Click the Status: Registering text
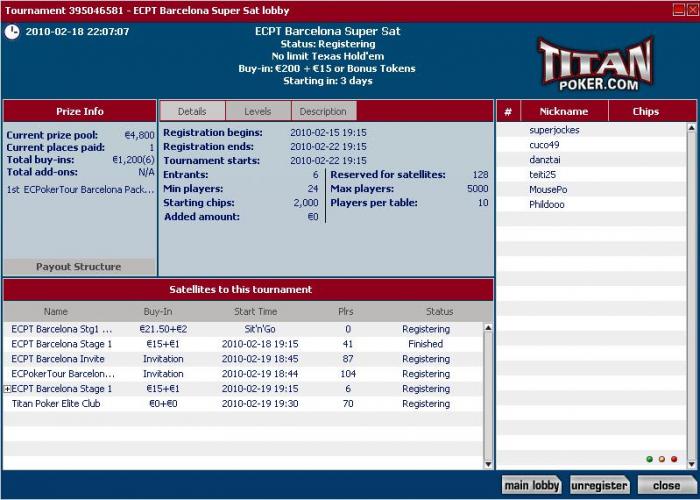Screen dimensions: 700x500 coord(328,44)
